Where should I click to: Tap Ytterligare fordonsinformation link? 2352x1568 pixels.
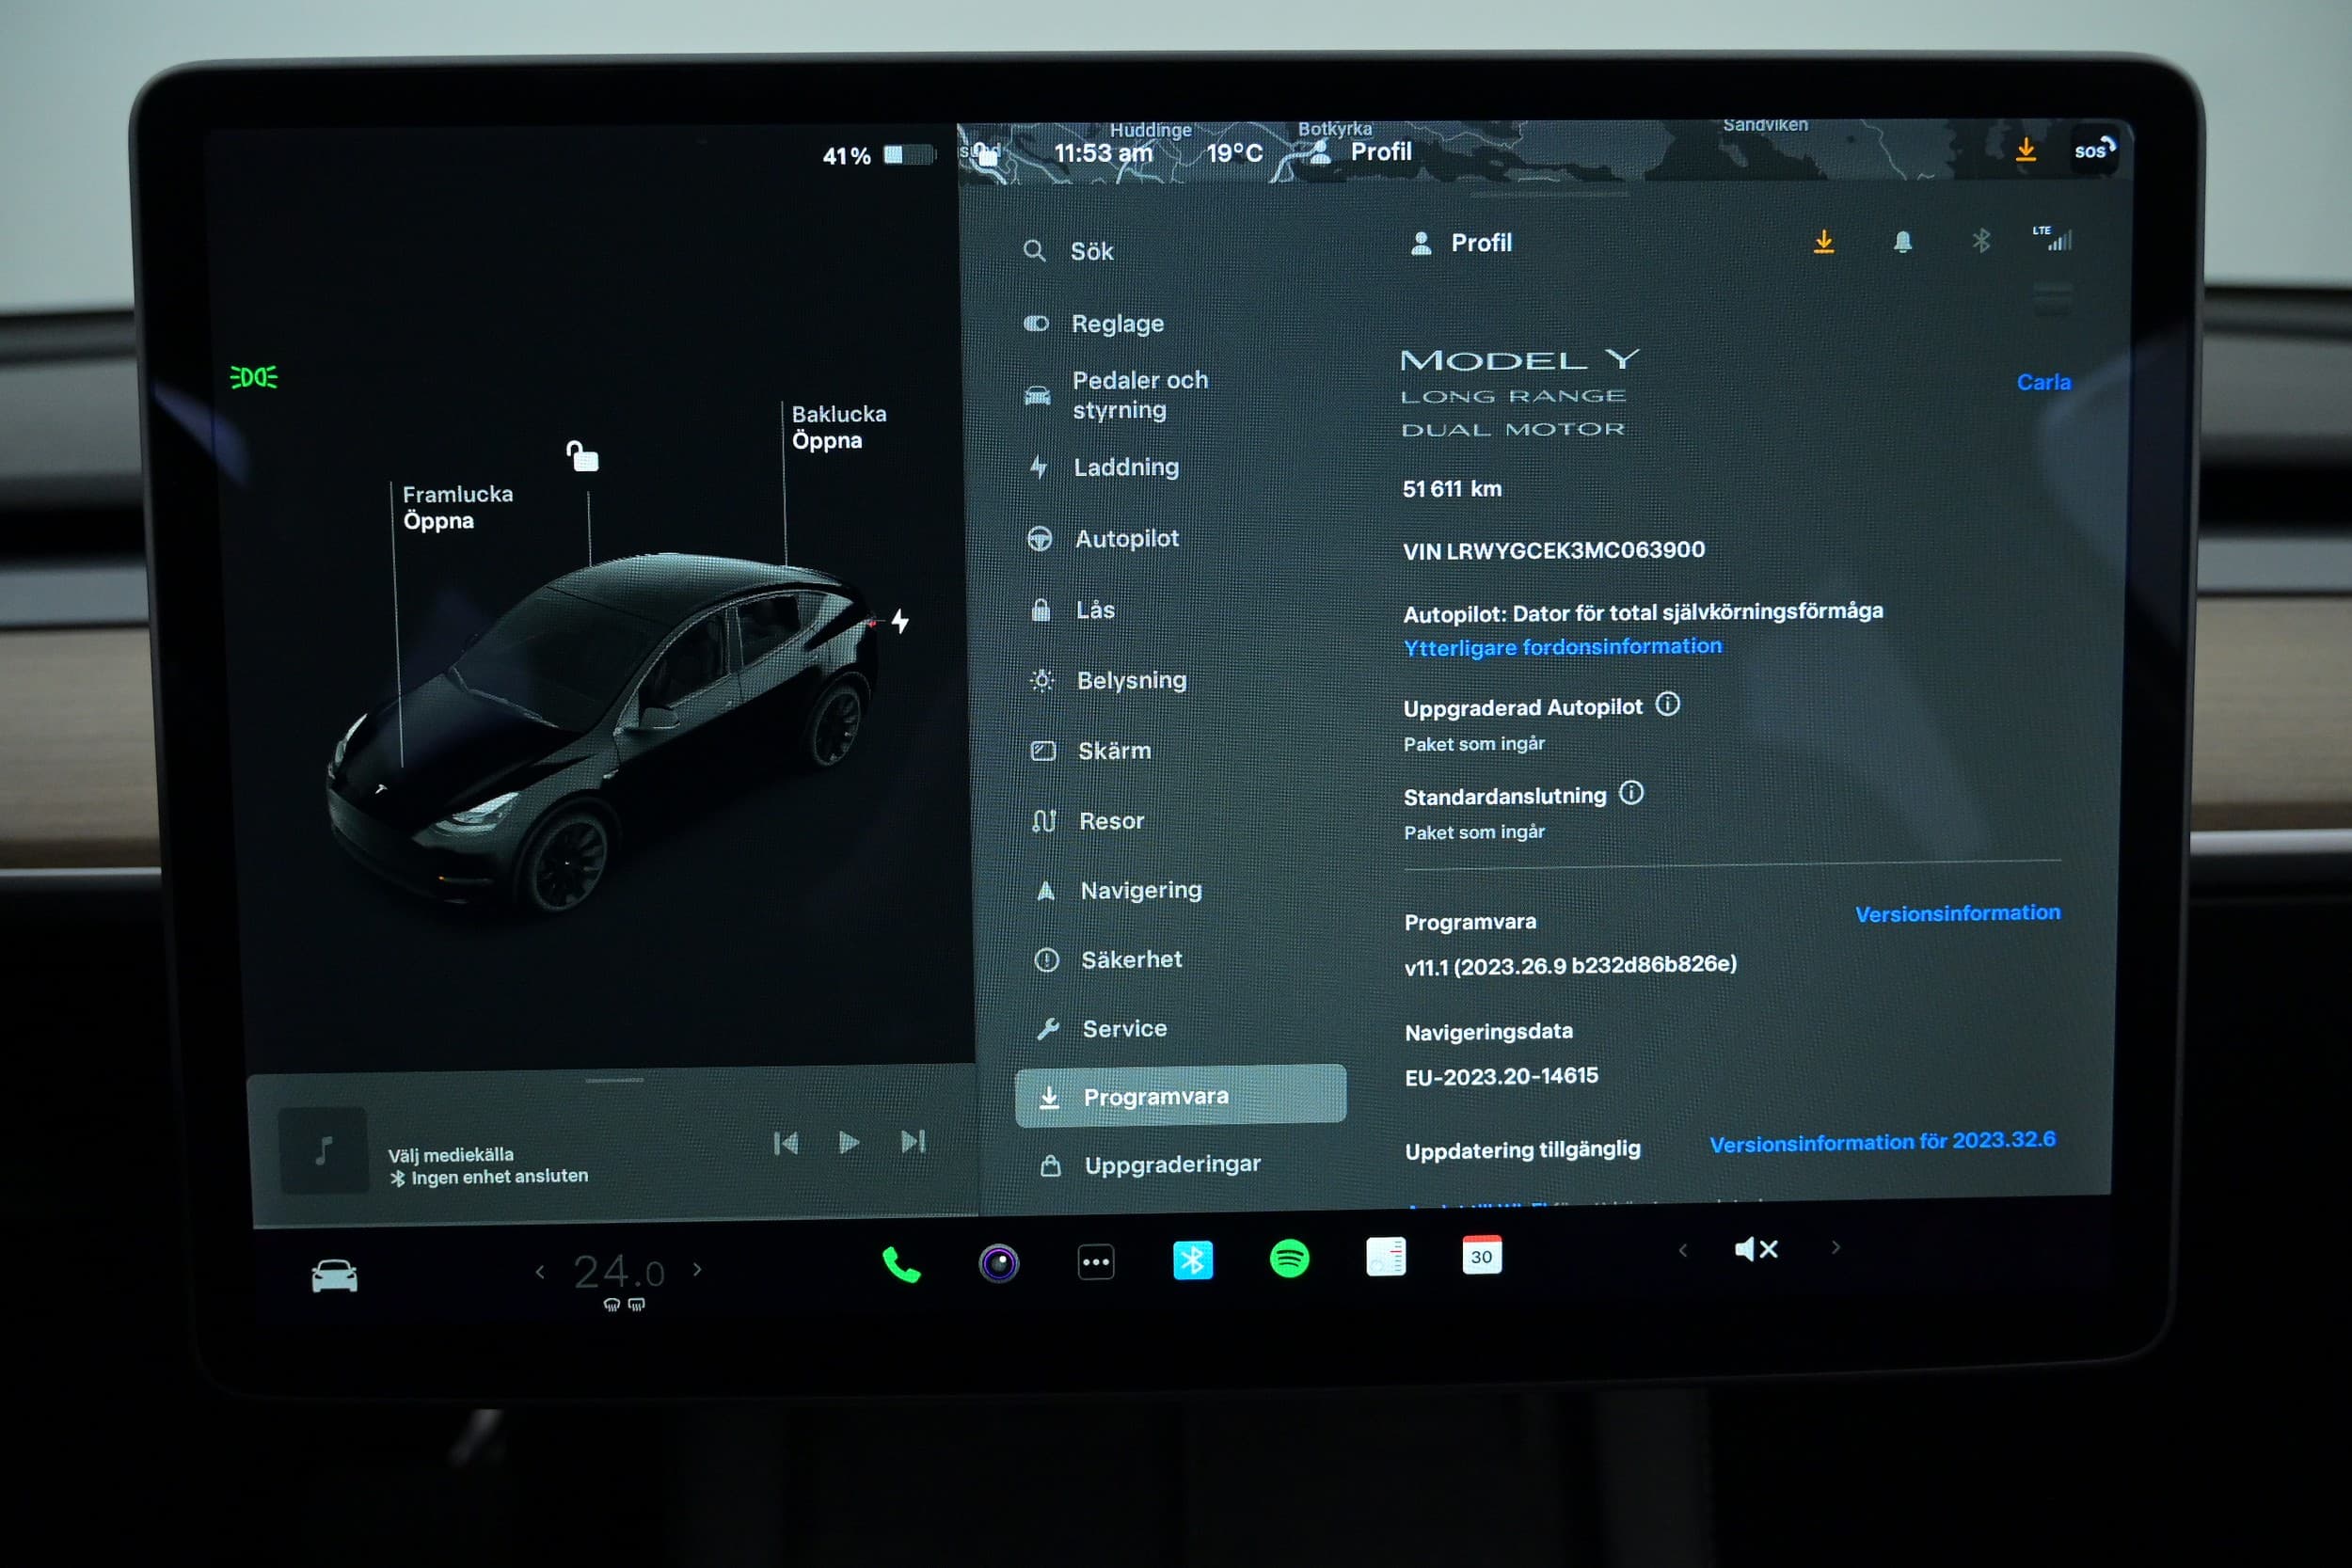(x=1562, y=647)
